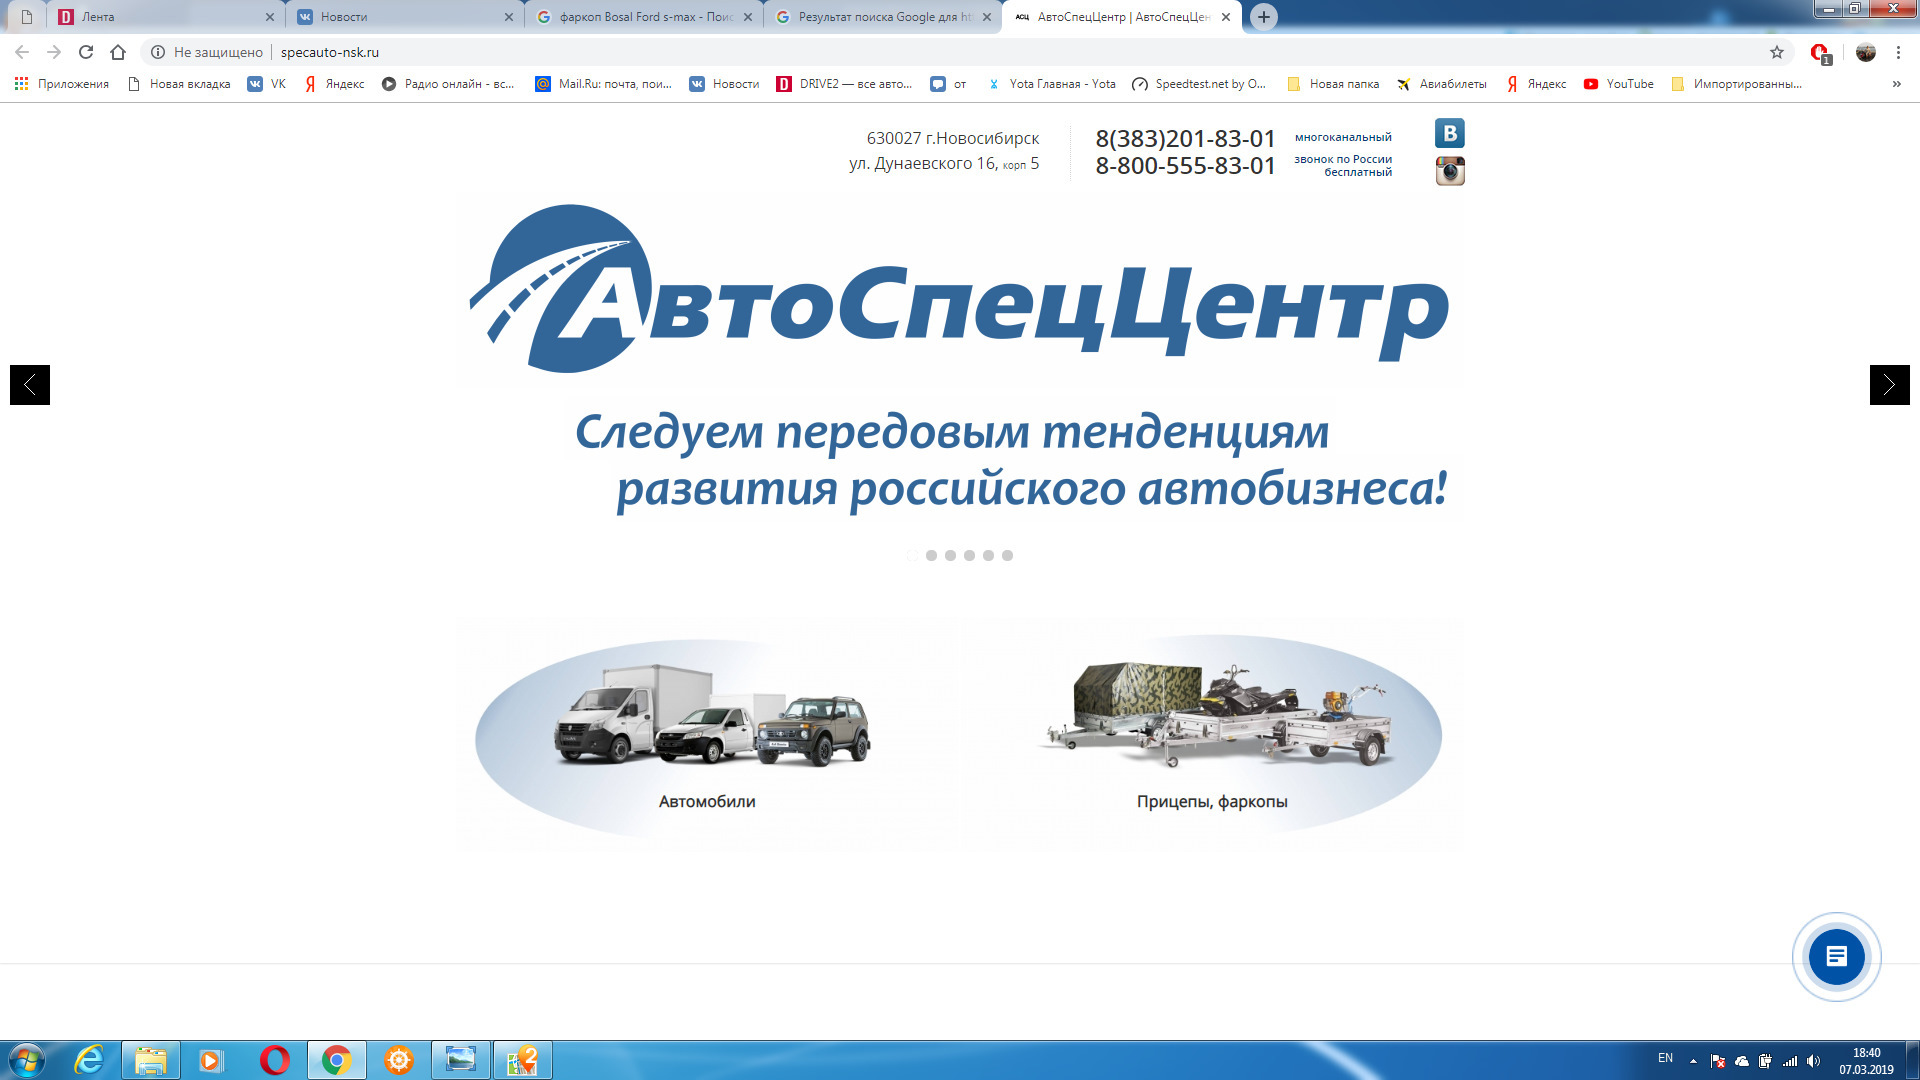Show hidden system tray icons

[1693, 1060]
